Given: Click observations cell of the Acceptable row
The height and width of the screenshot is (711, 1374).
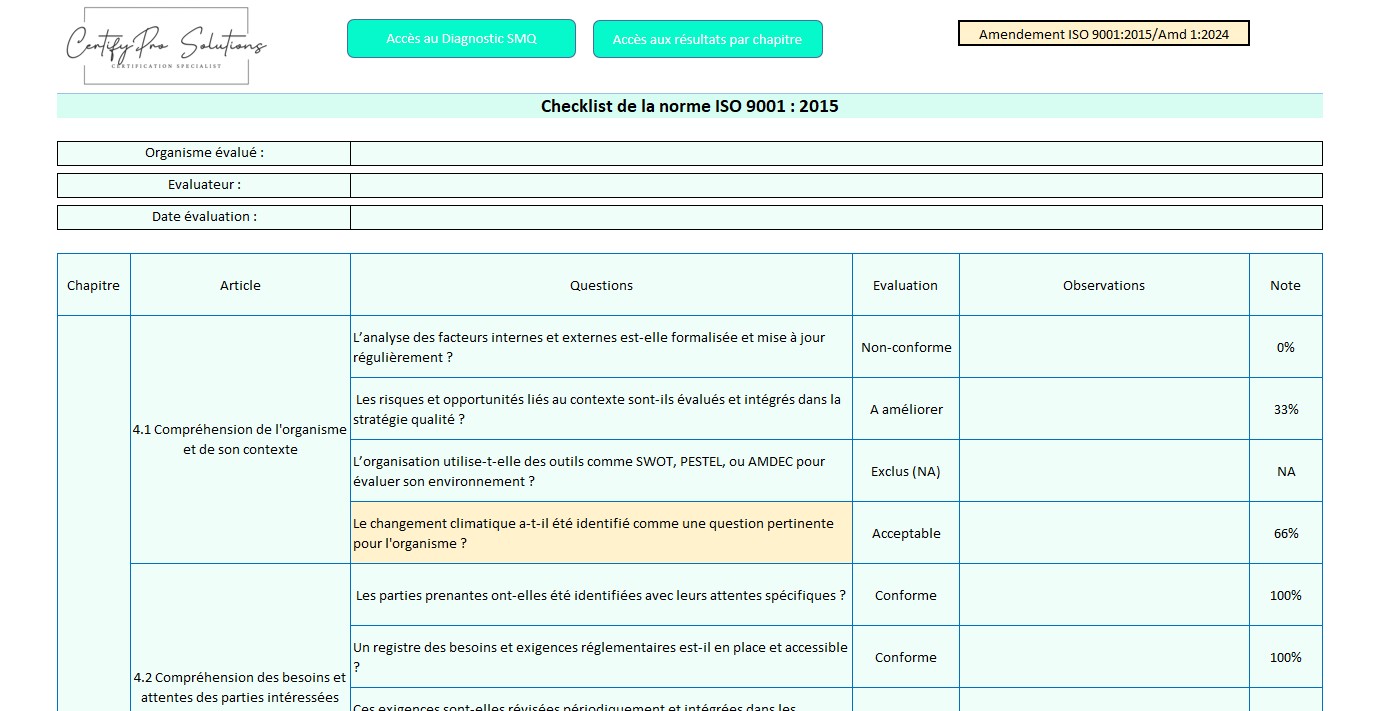Looking at the screenshot, I should pyautogui.click(x=1104, y=533).
